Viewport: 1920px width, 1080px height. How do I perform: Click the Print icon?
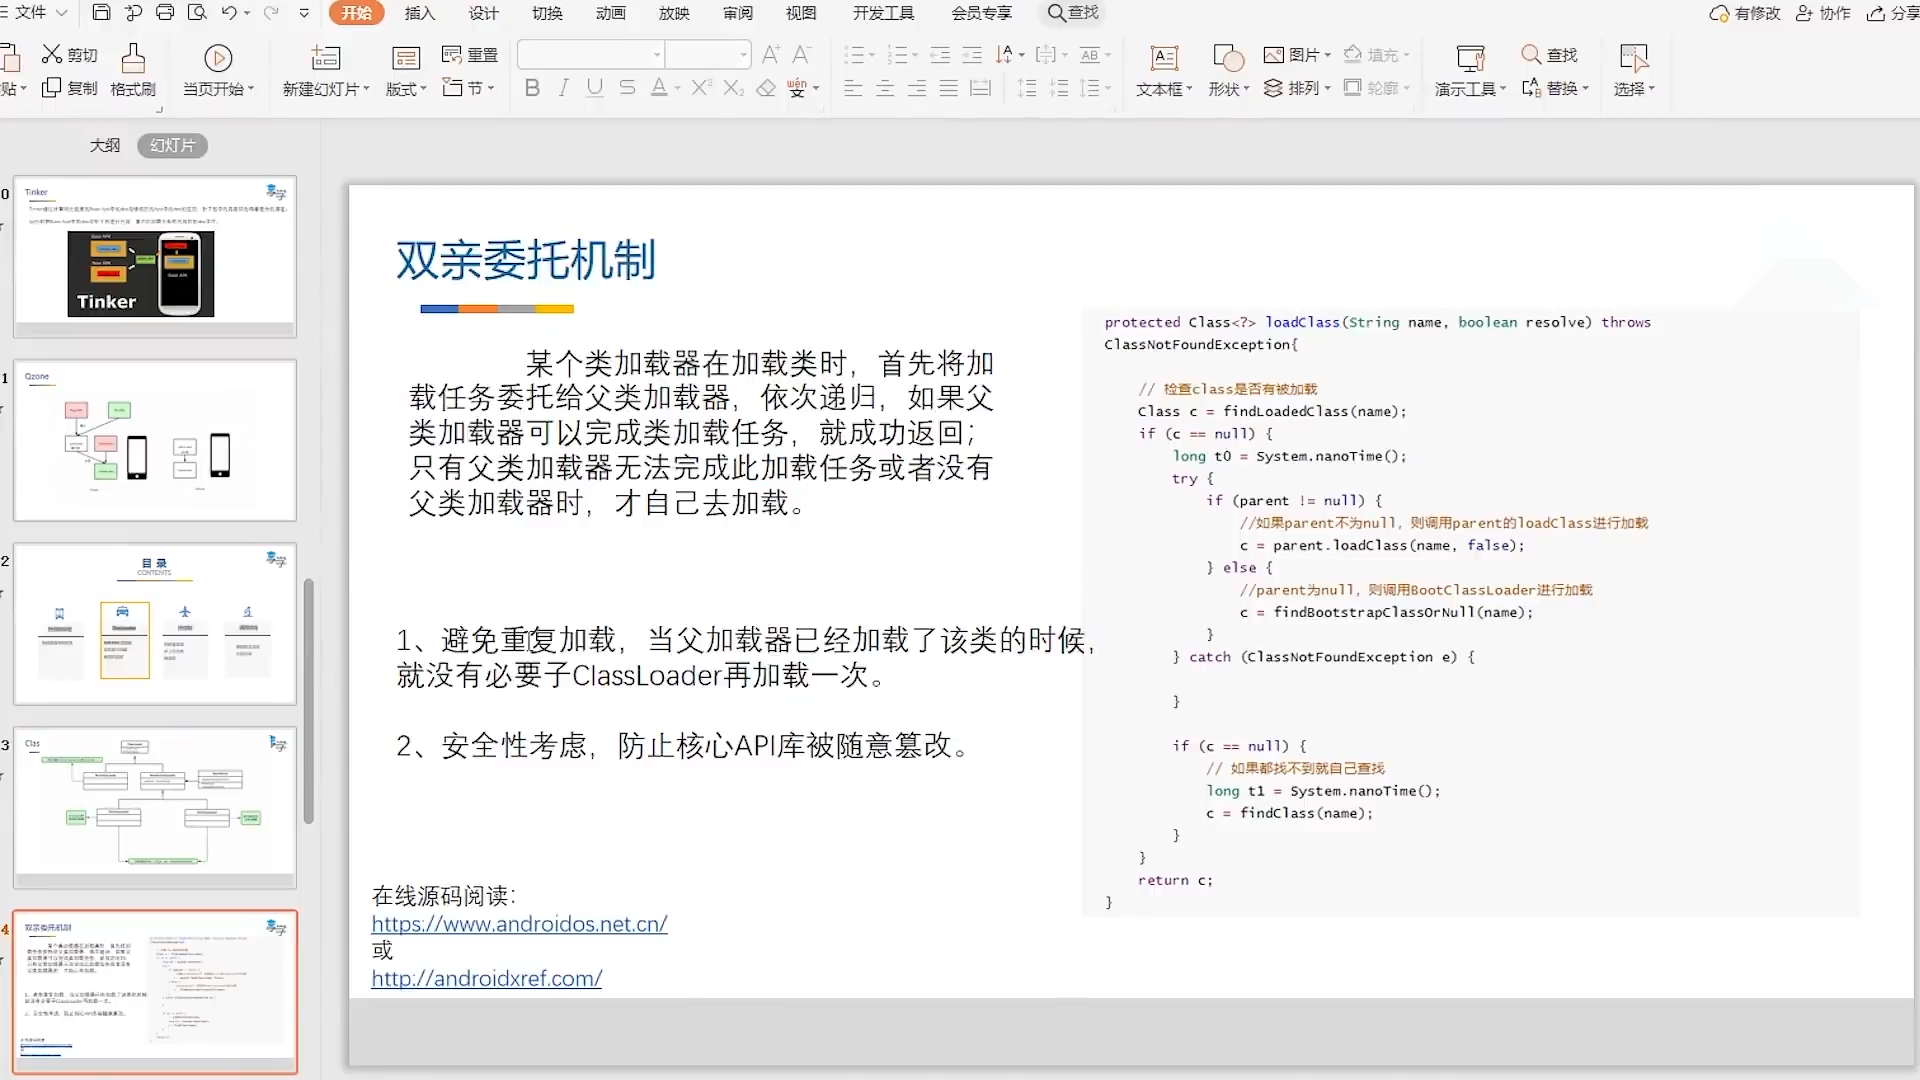[x=165, y=13]
